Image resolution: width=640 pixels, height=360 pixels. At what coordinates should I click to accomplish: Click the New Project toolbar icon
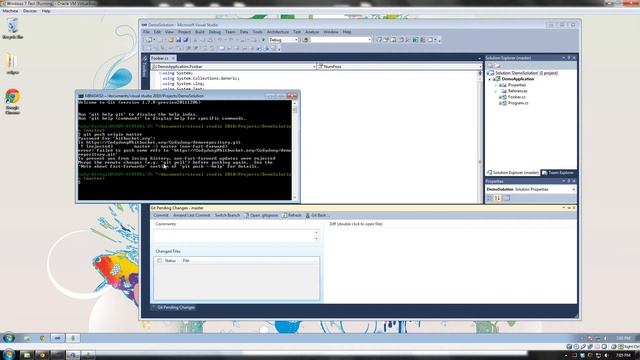[149, 40]
